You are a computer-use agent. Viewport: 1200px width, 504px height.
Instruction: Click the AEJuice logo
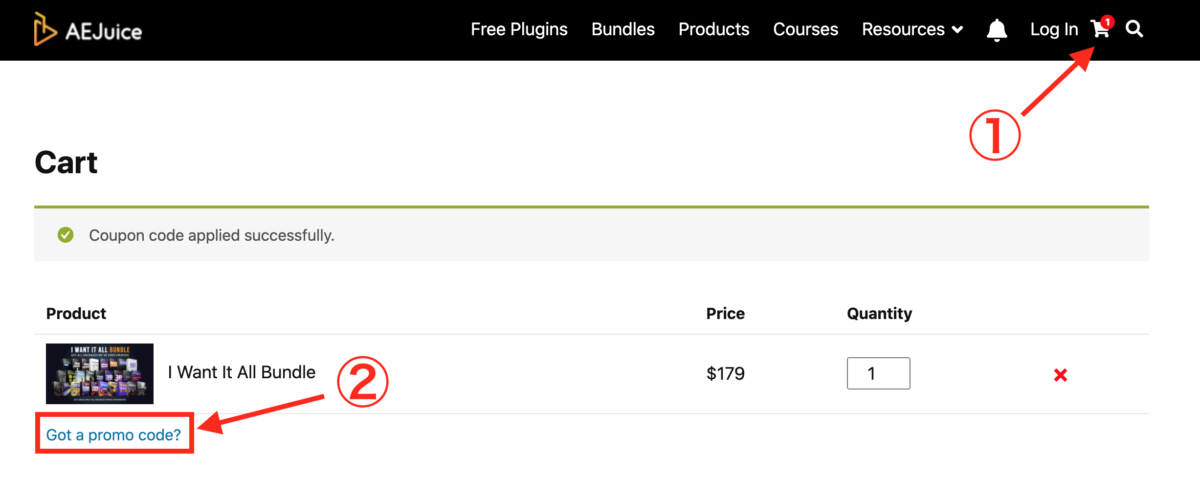88,30
